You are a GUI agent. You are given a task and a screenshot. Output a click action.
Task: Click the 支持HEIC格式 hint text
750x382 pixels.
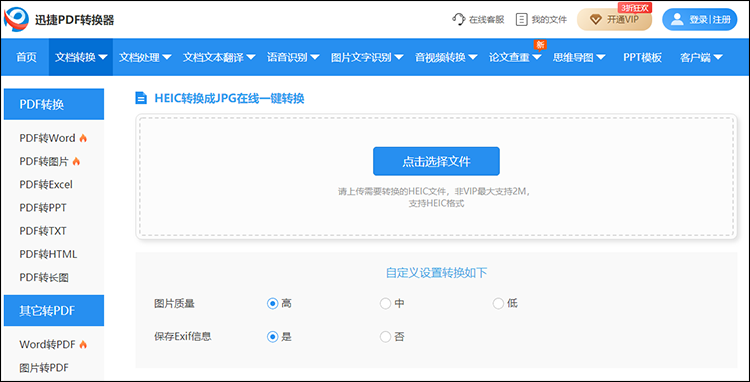[436, 203]
